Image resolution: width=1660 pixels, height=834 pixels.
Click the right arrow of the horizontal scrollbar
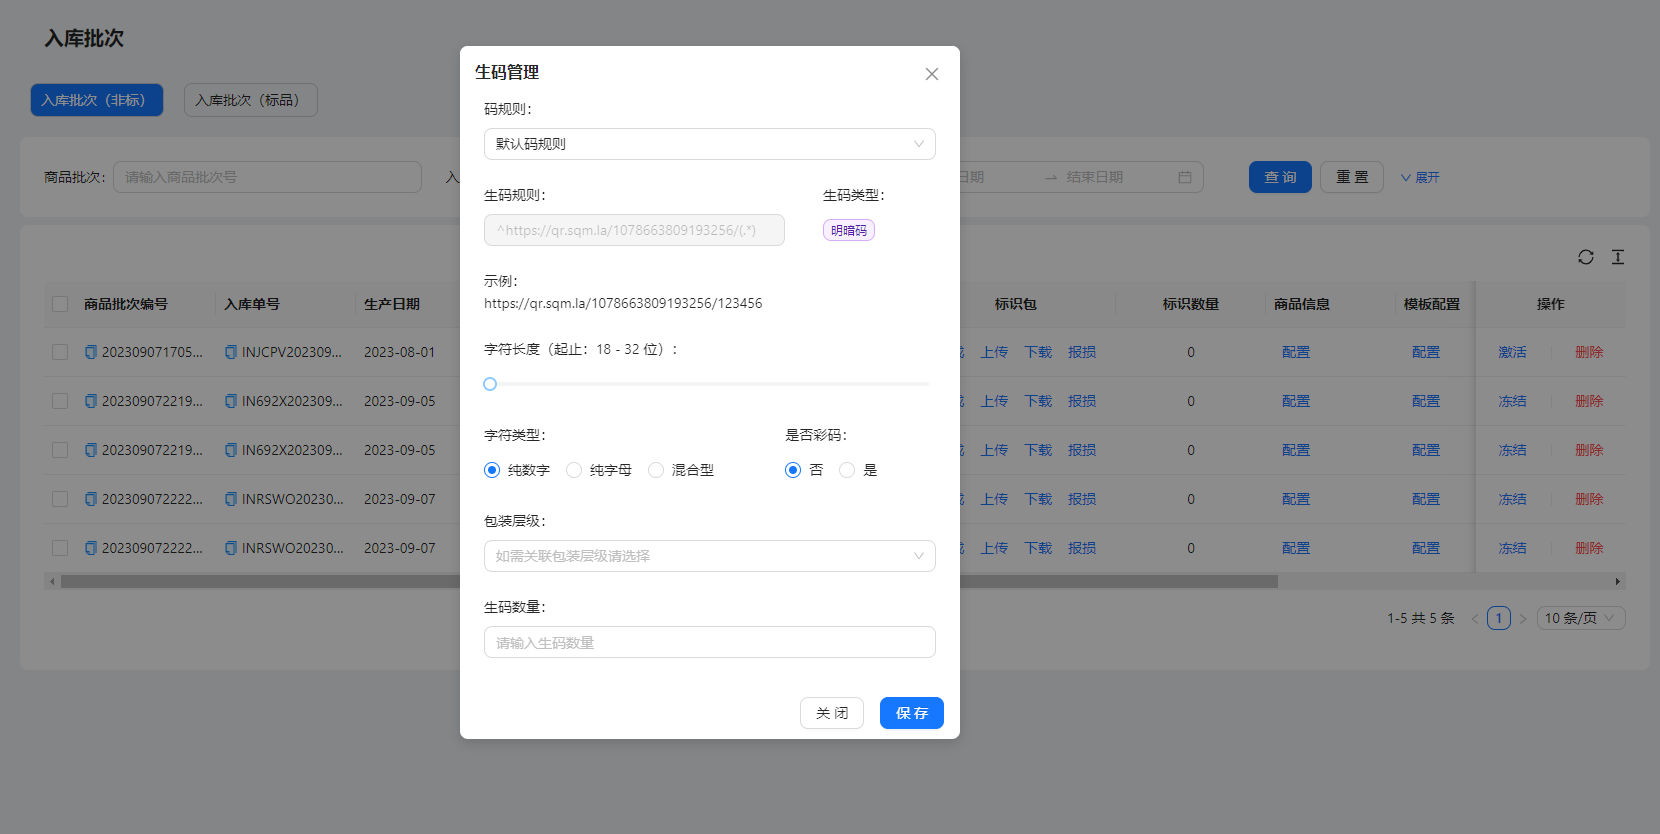[1618, 581]
